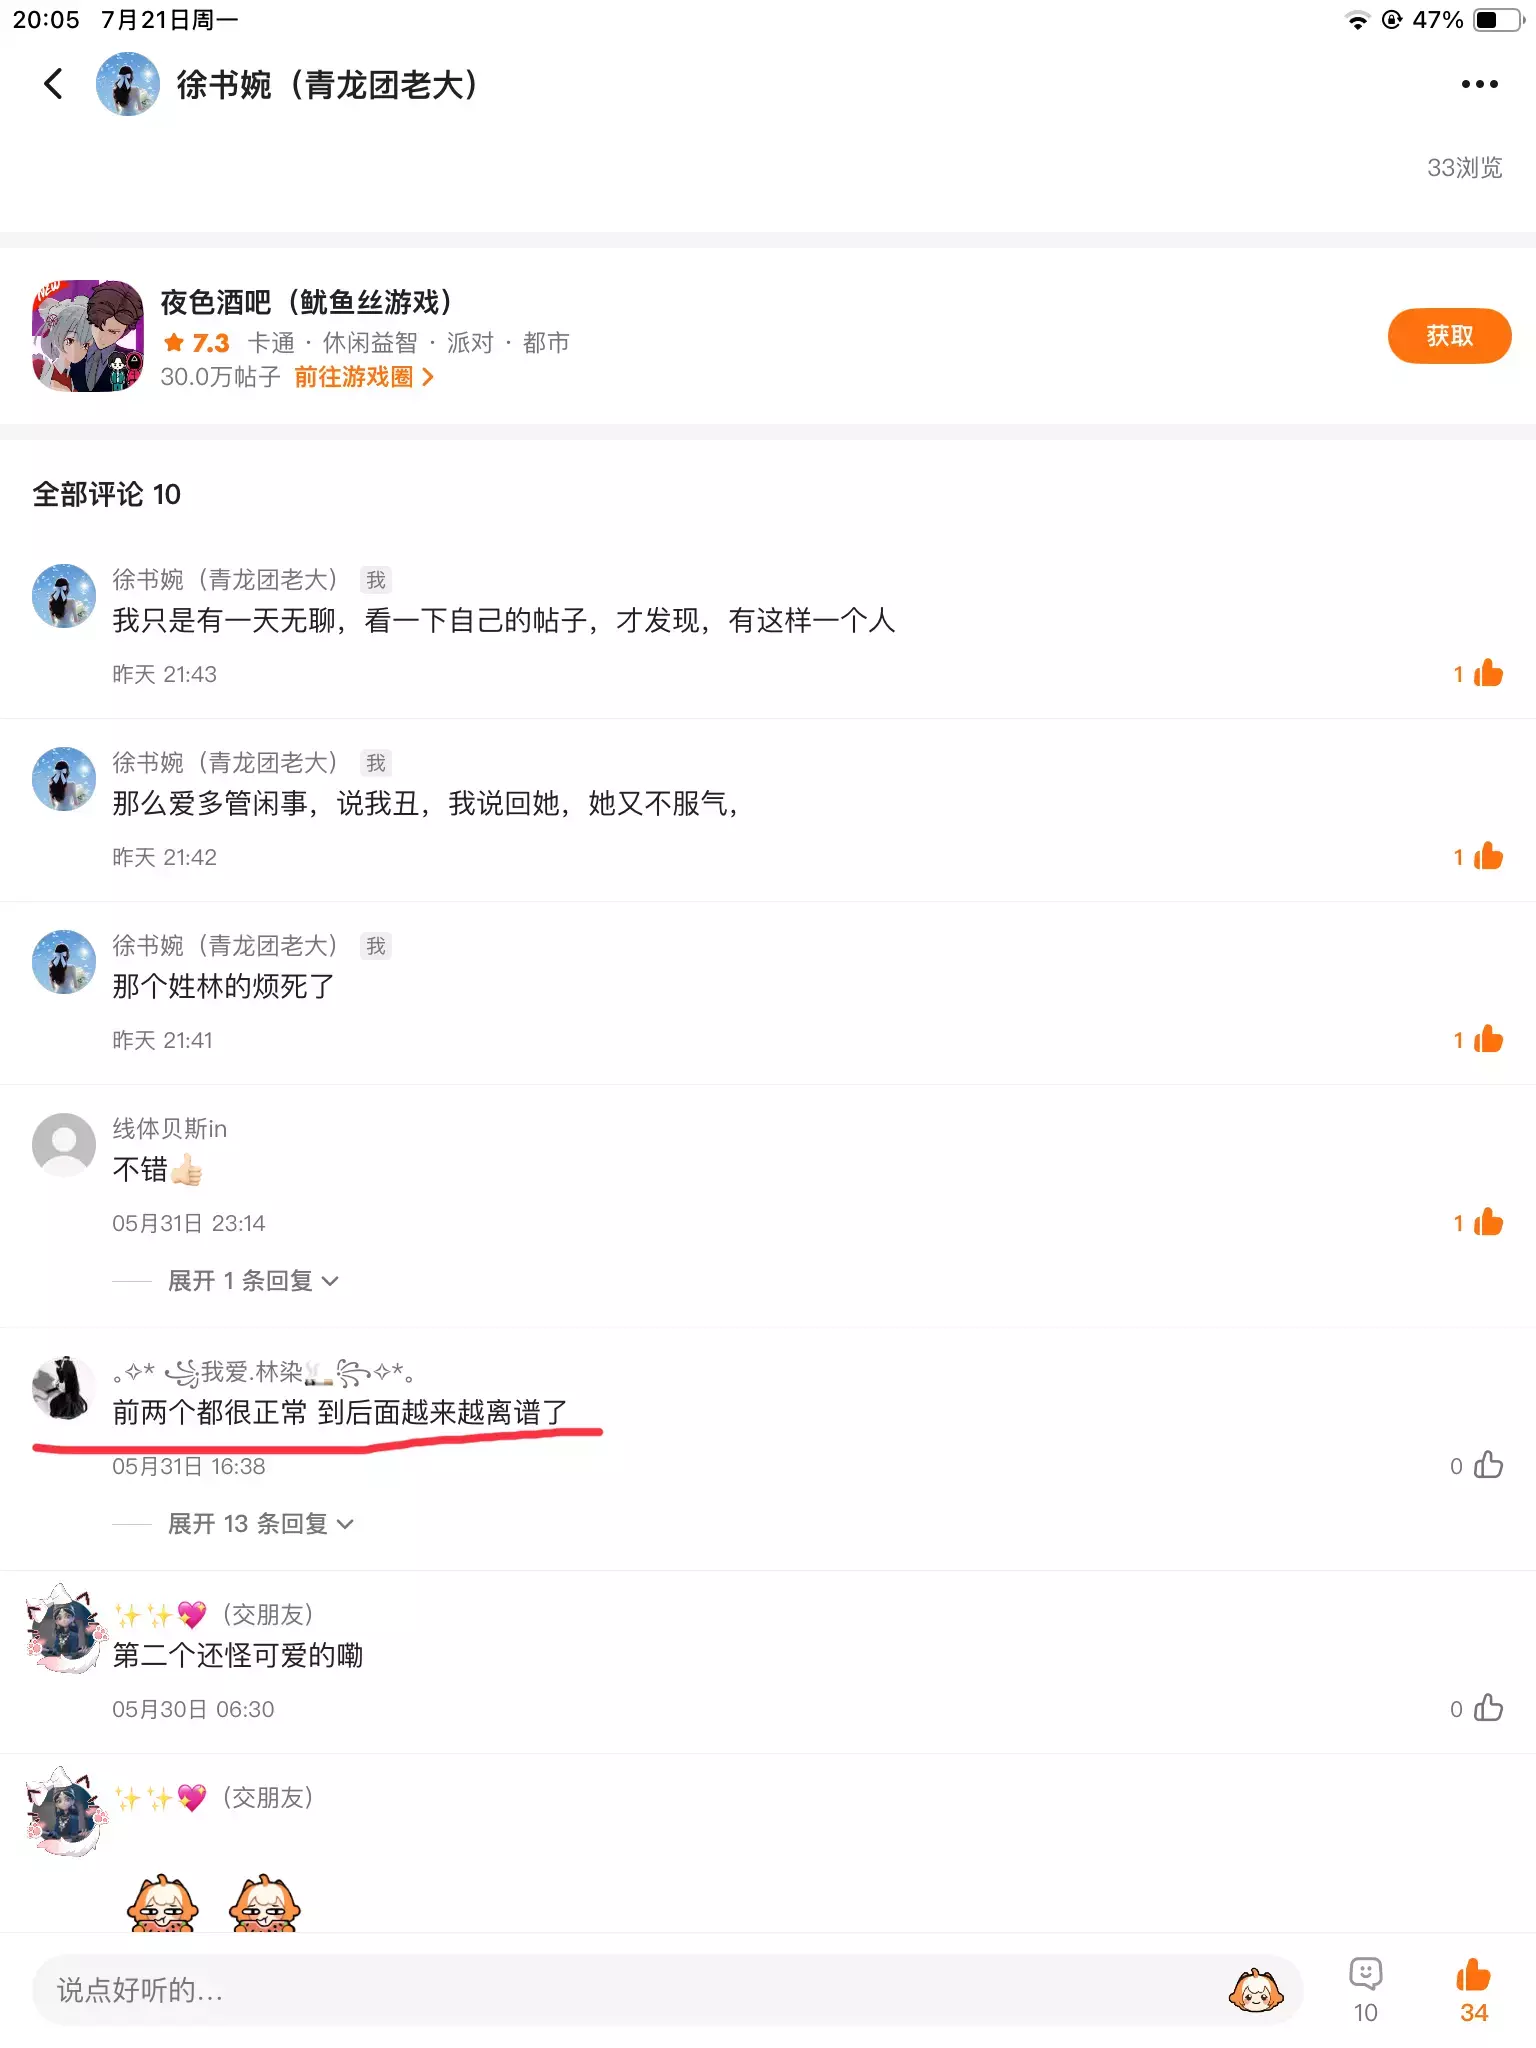Image resolution: width=1536 pixels, height=2048 pixels.
Task: Go to 前往游戏圈 game circle
Action: [364, 377]
